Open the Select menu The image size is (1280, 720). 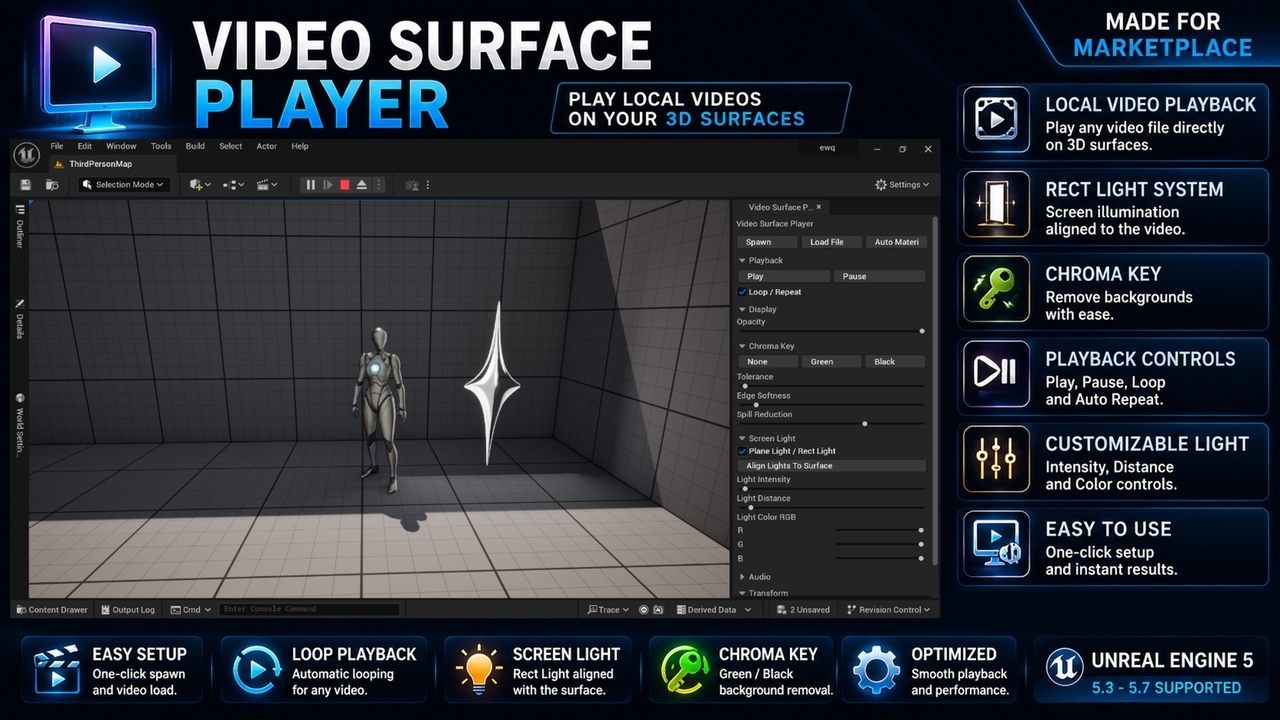(231, 146)
